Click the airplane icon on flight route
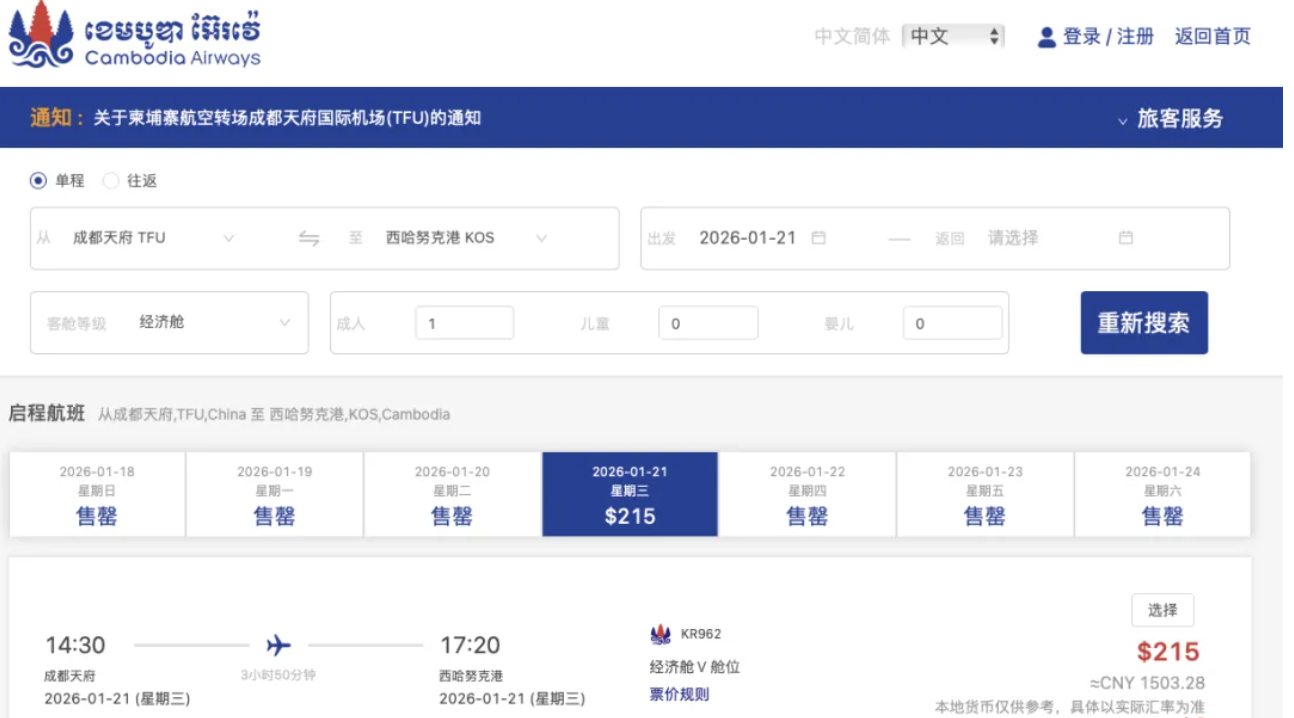 pyautogui.click(x=279, y=645)
